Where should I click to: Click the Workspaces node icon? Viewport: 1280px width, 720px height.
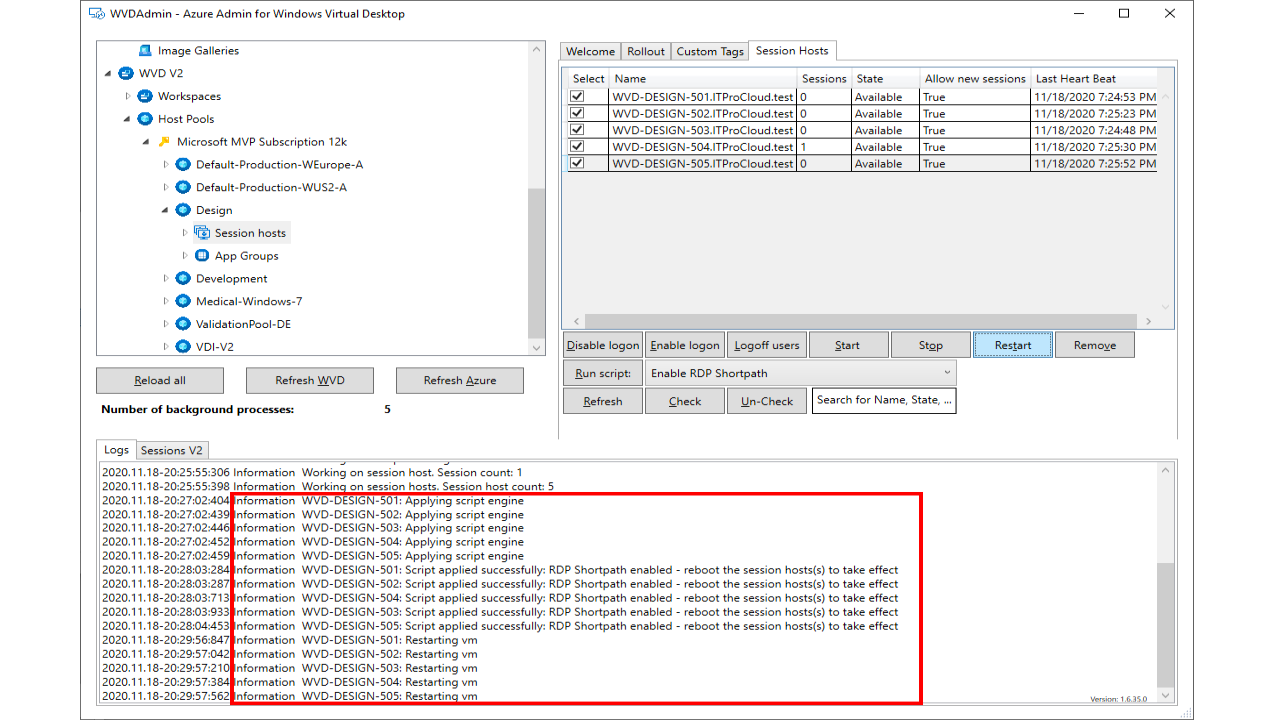145,96
